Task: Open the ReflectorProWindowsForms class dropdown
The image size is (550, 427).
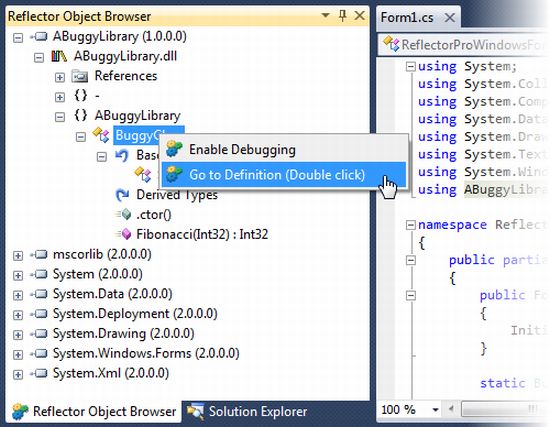Action: point(465,45)
